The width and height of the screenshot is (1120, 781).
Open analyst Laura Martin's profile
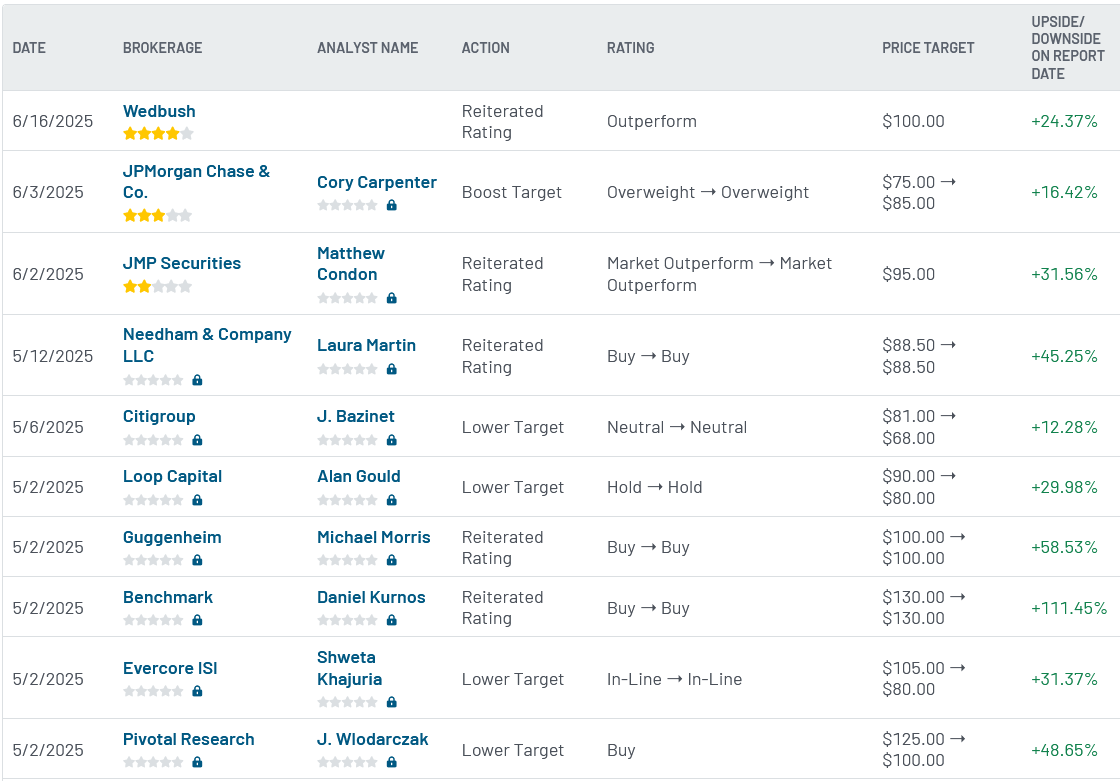[x=366, y=345]
